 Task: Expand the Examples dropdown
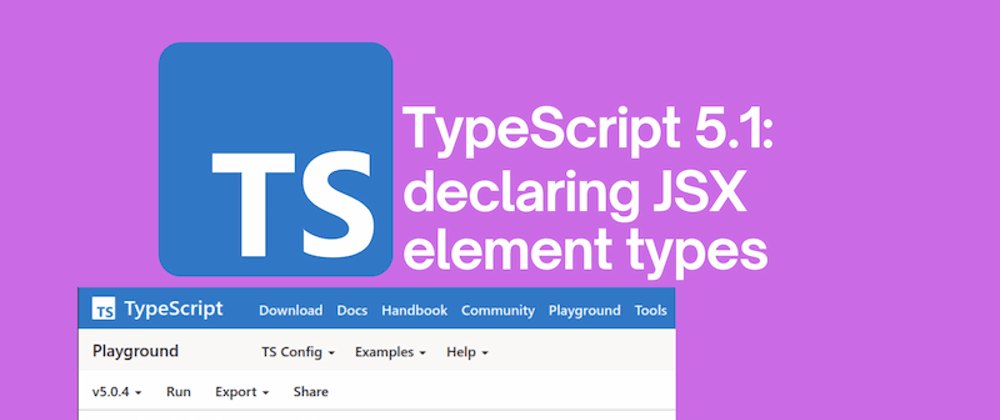click(390, 352)
